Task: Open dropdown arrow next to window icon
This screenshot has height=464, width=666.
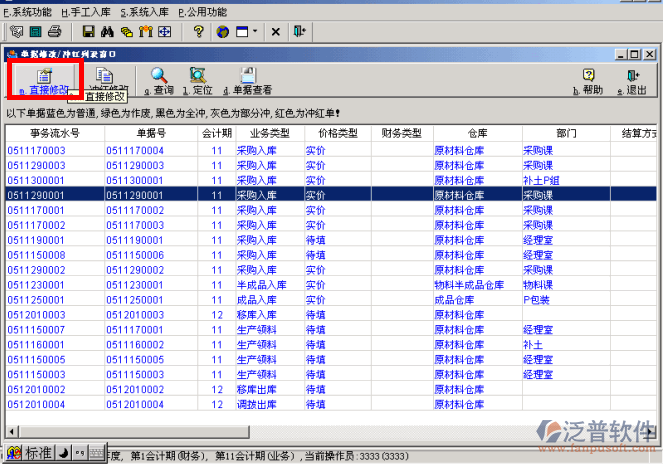Action: click(256, 32)
